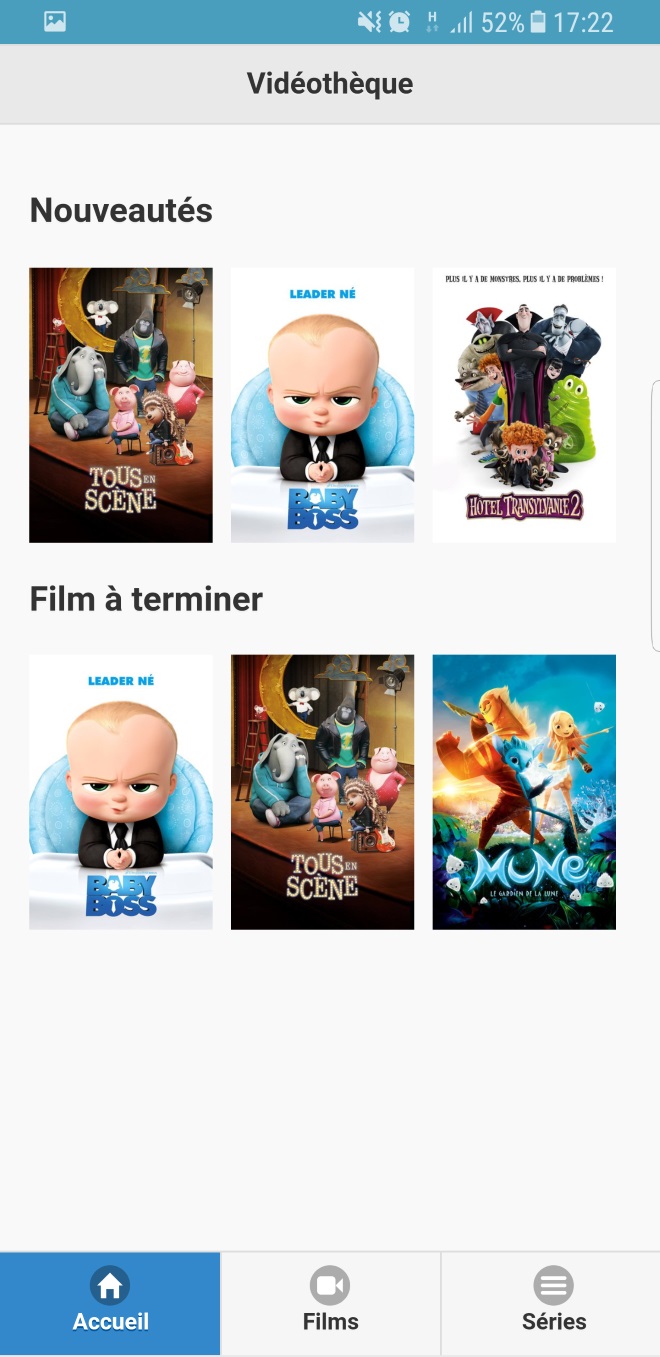This screenshot has height=1357, width=660.
Task: Open Baby Boss poster in Nouveautés
Action: 322,405
